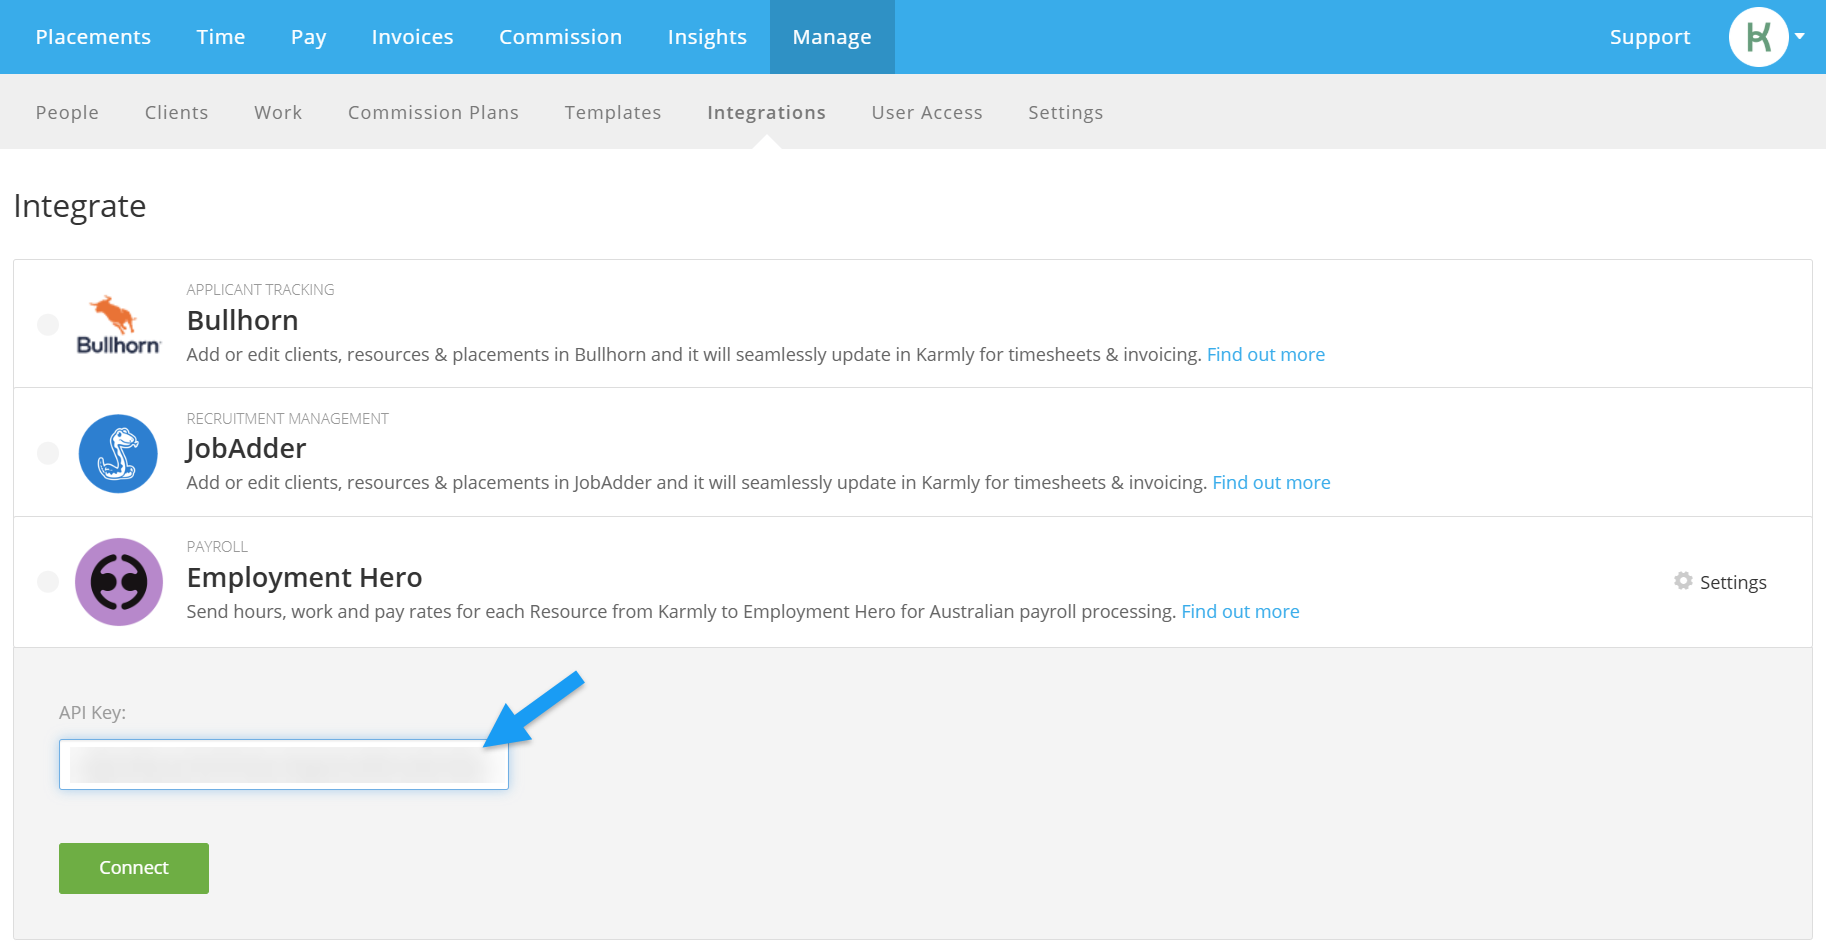This screenshot has height=950, width=1826.
Task: Open the Templates tab
Action: pyautogui.click(x=613, y=112)
